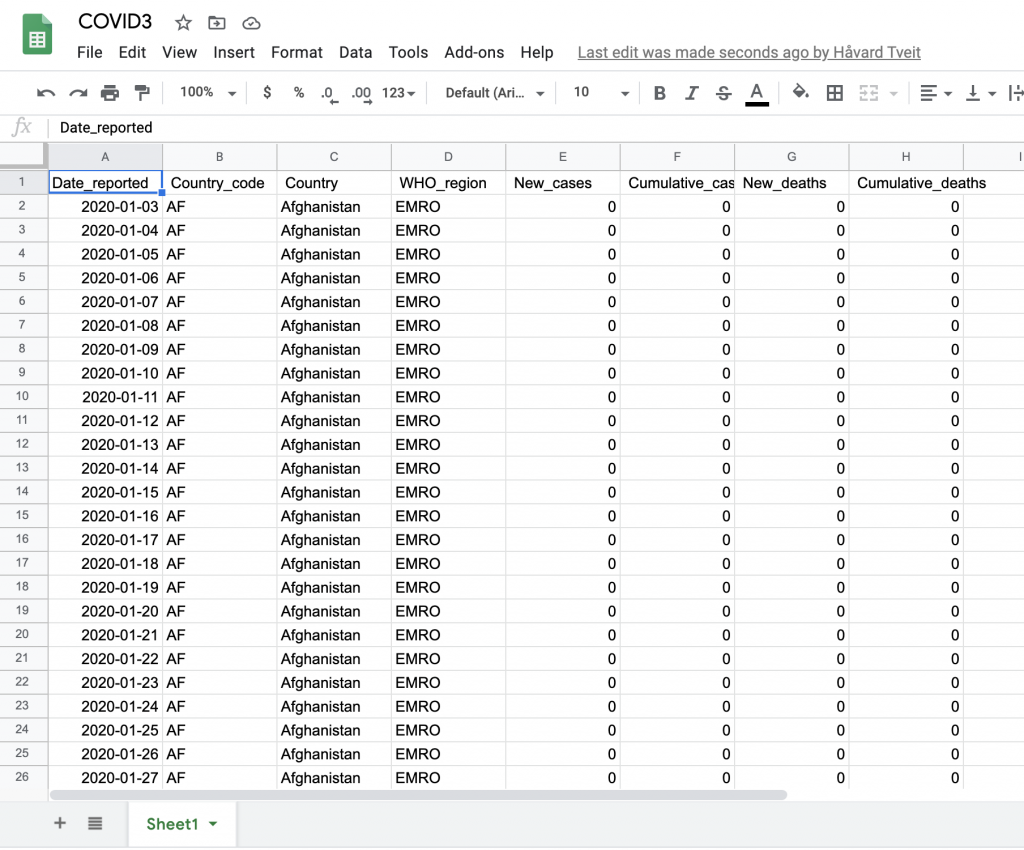Select column A header
The height and width of the screenshot is (850, 1024).
tap(105, 157)
